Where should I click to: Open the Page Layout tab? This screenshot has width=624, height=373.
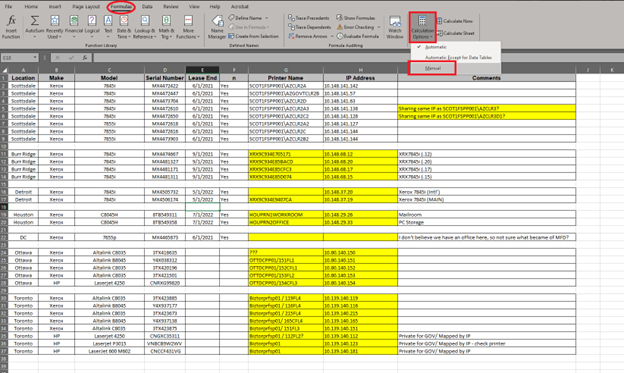pos(86,7)
